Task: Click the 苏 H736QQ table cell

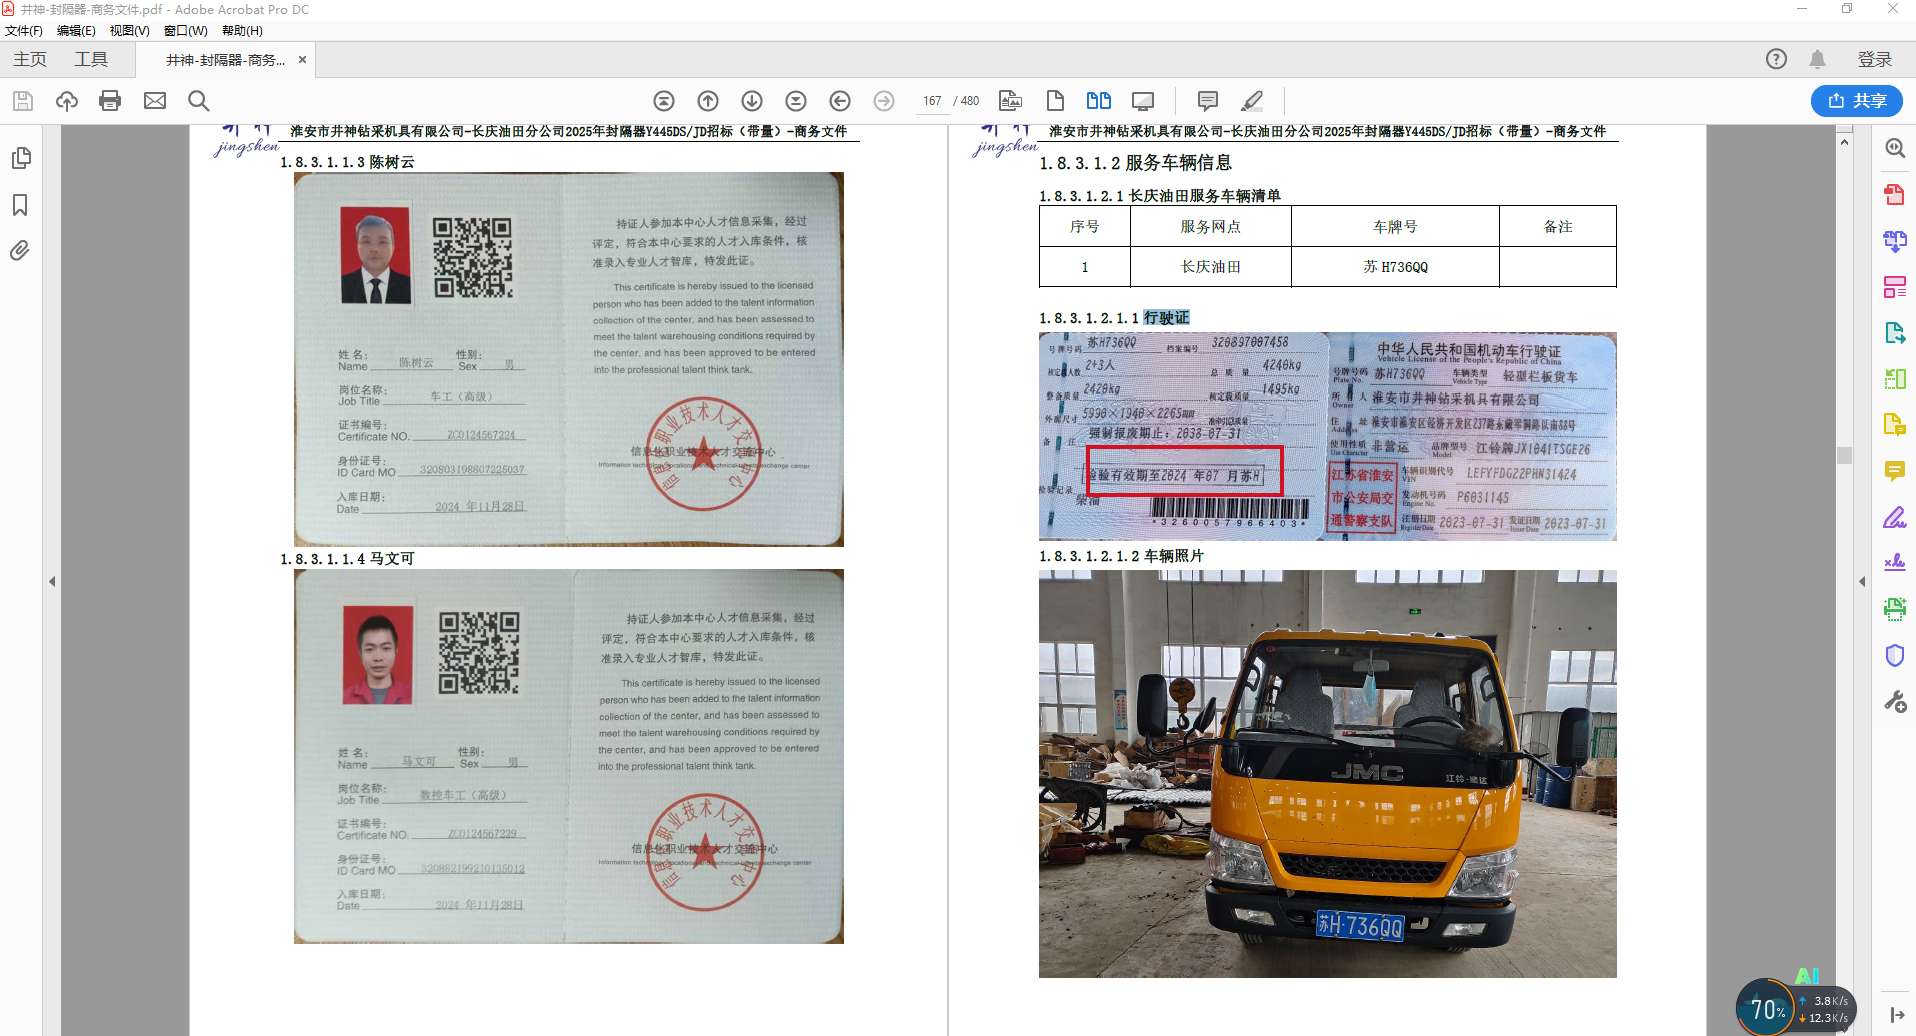Action: click(x=1395, y=267)
